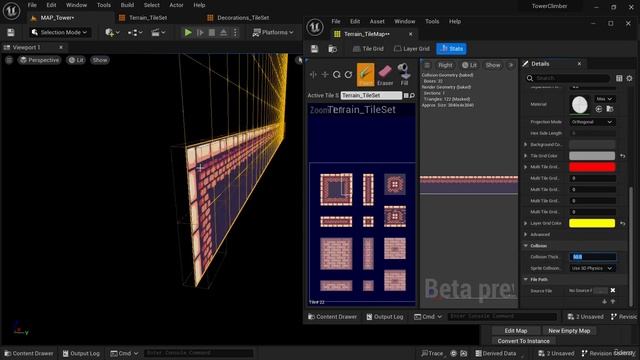Click the yellow Layer Grid Color swatch
640x360 pixels.
tap(592, 223)
